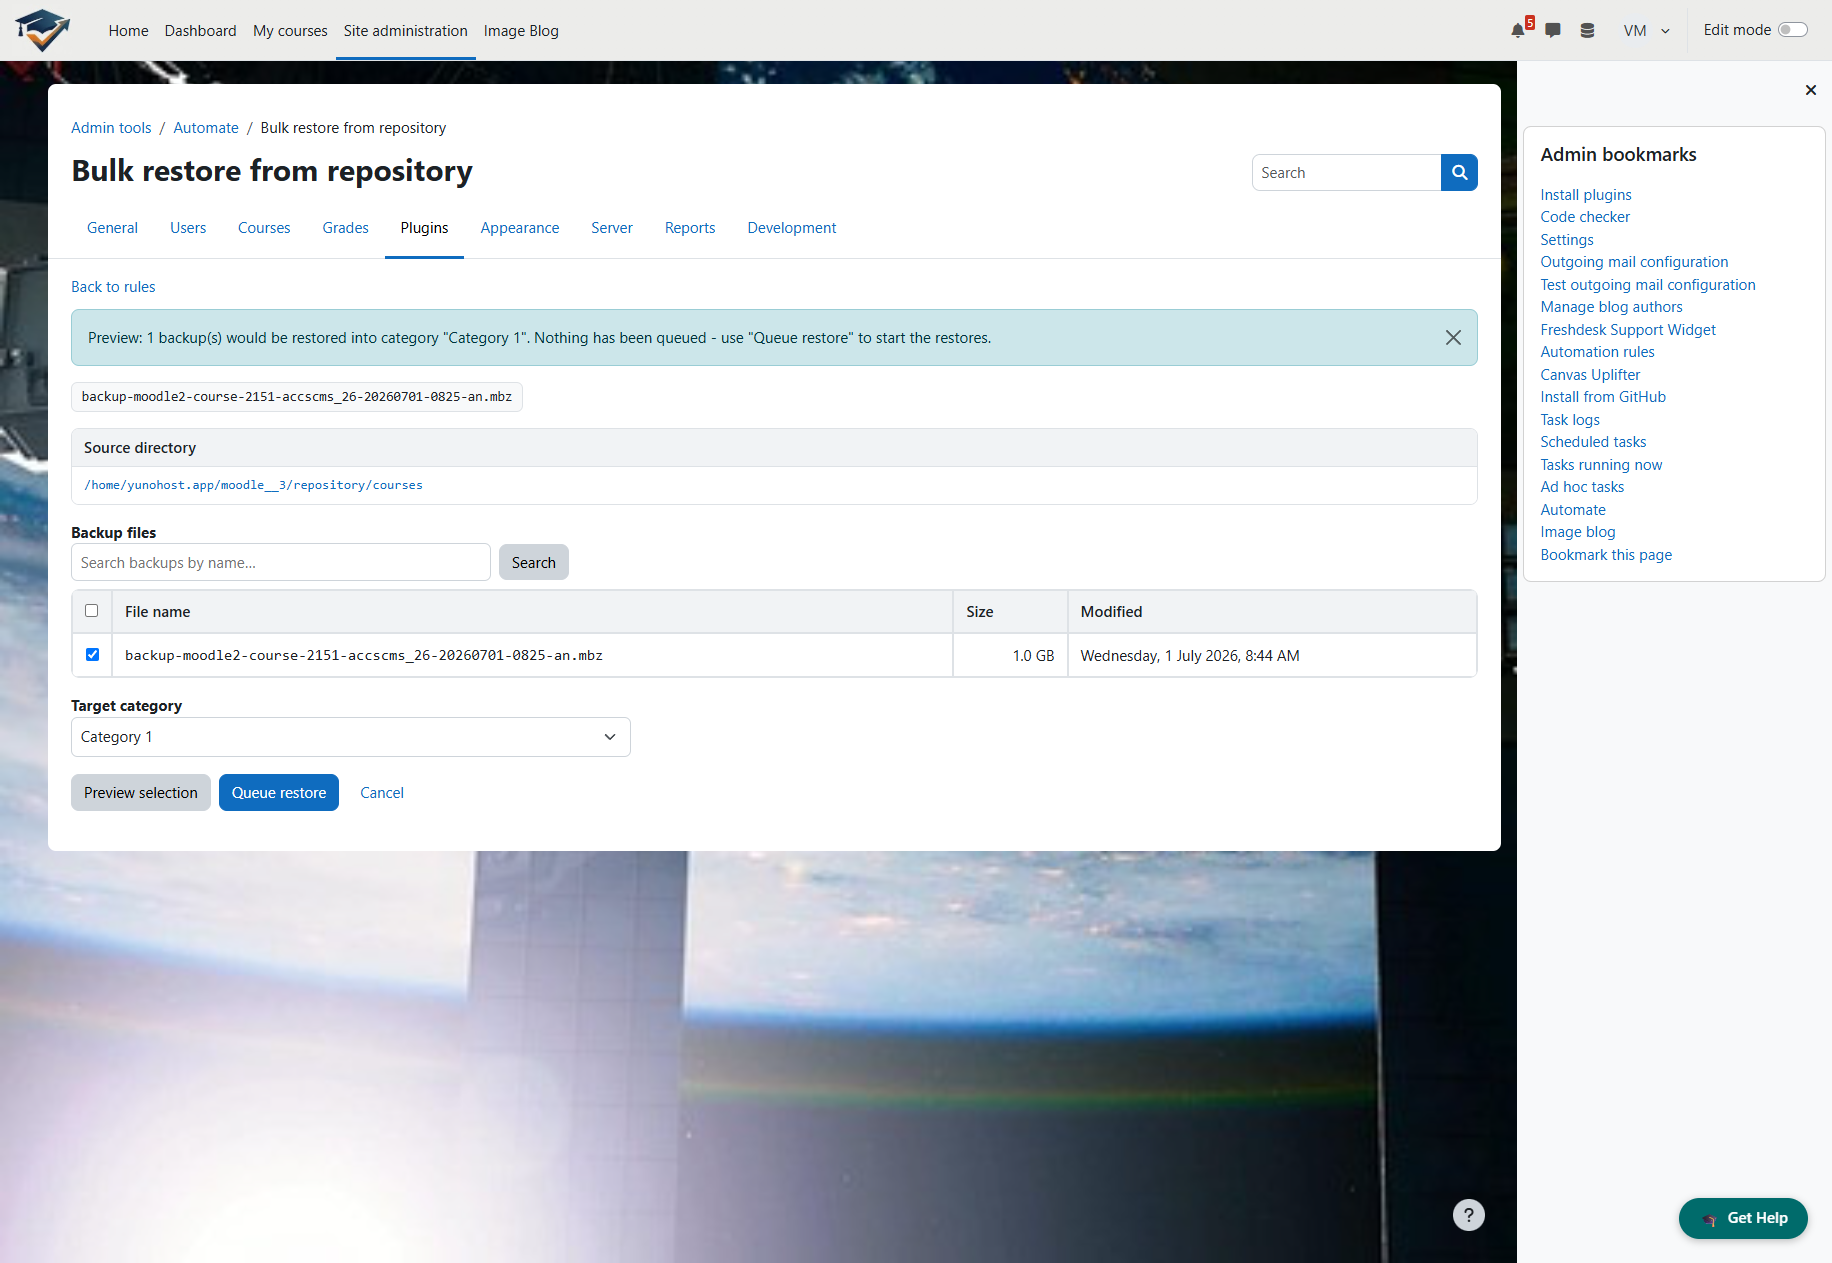The height and width of the screenshot is (1263, 1832).
Task: Focus the admin Search input field
Action: click(x=1346, y=172)
